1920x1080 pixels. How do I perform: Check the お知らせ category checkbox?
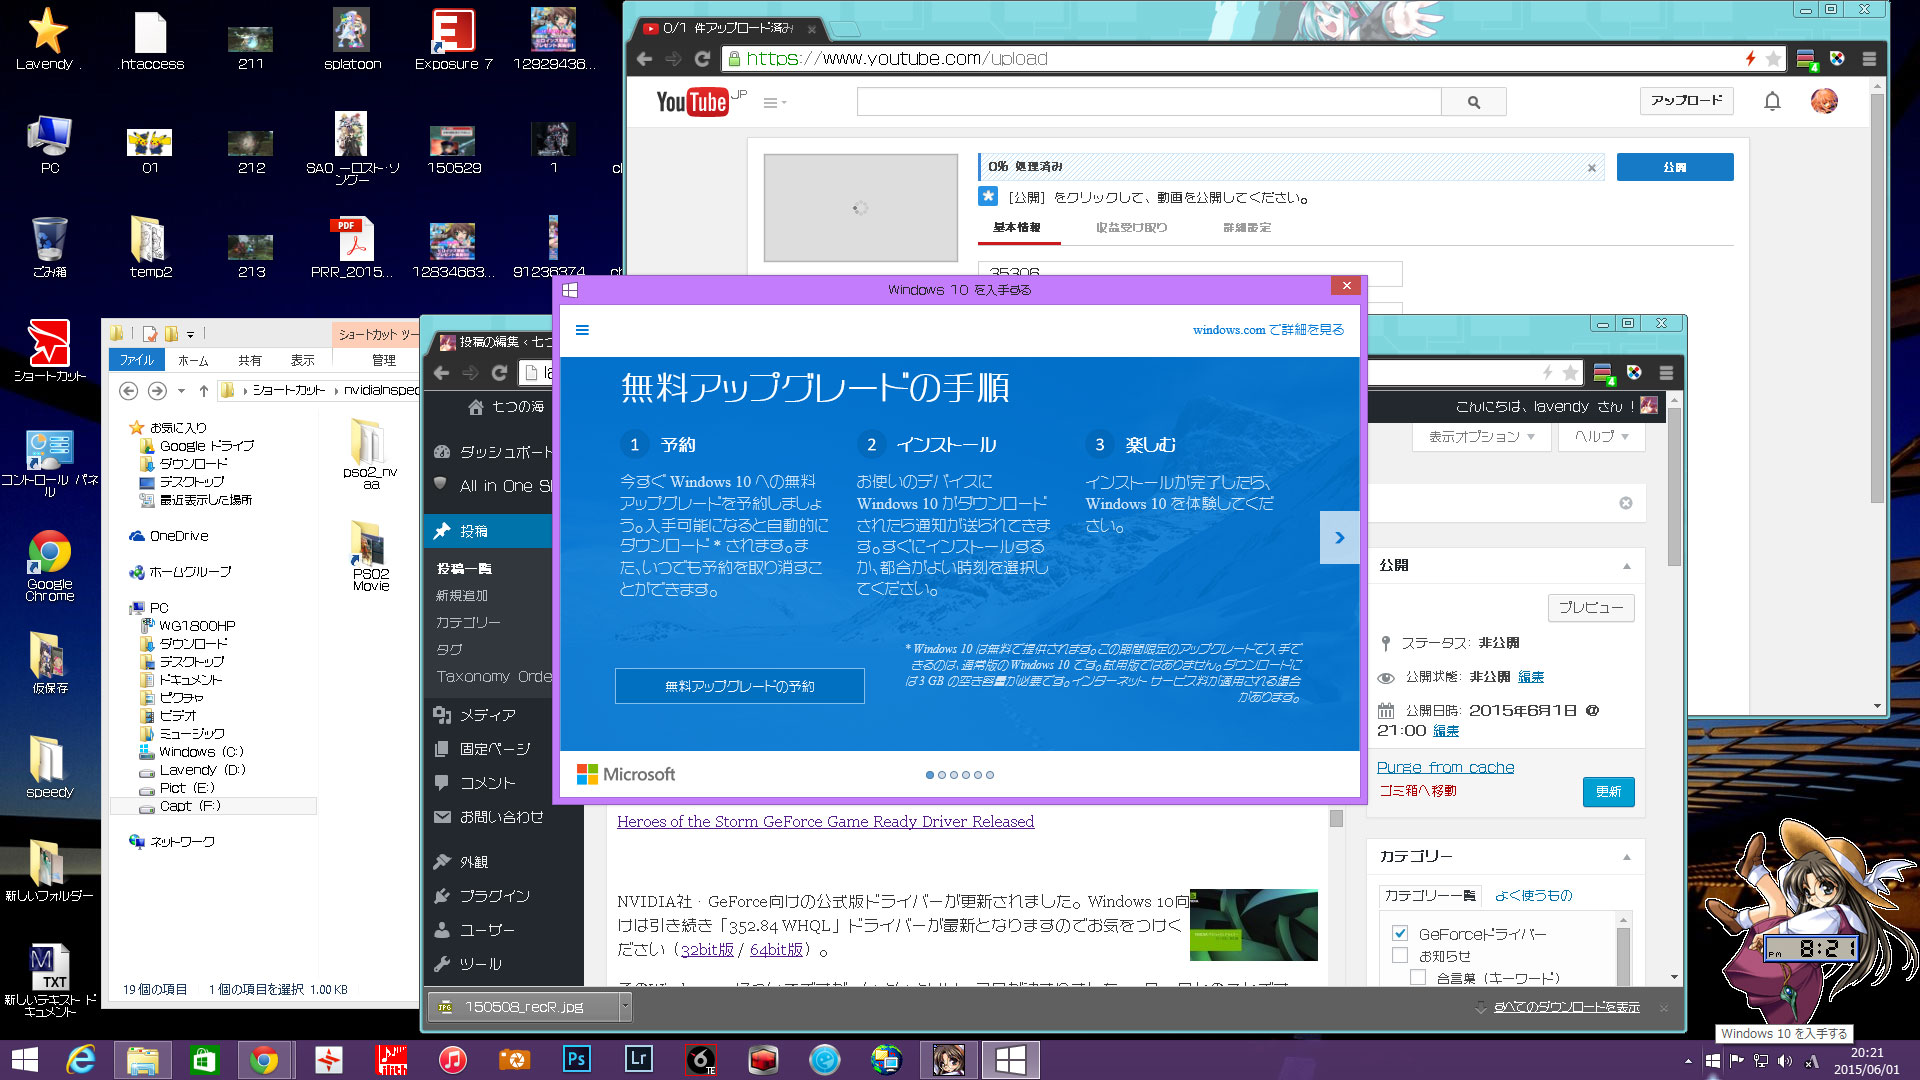click(1400, 955)
